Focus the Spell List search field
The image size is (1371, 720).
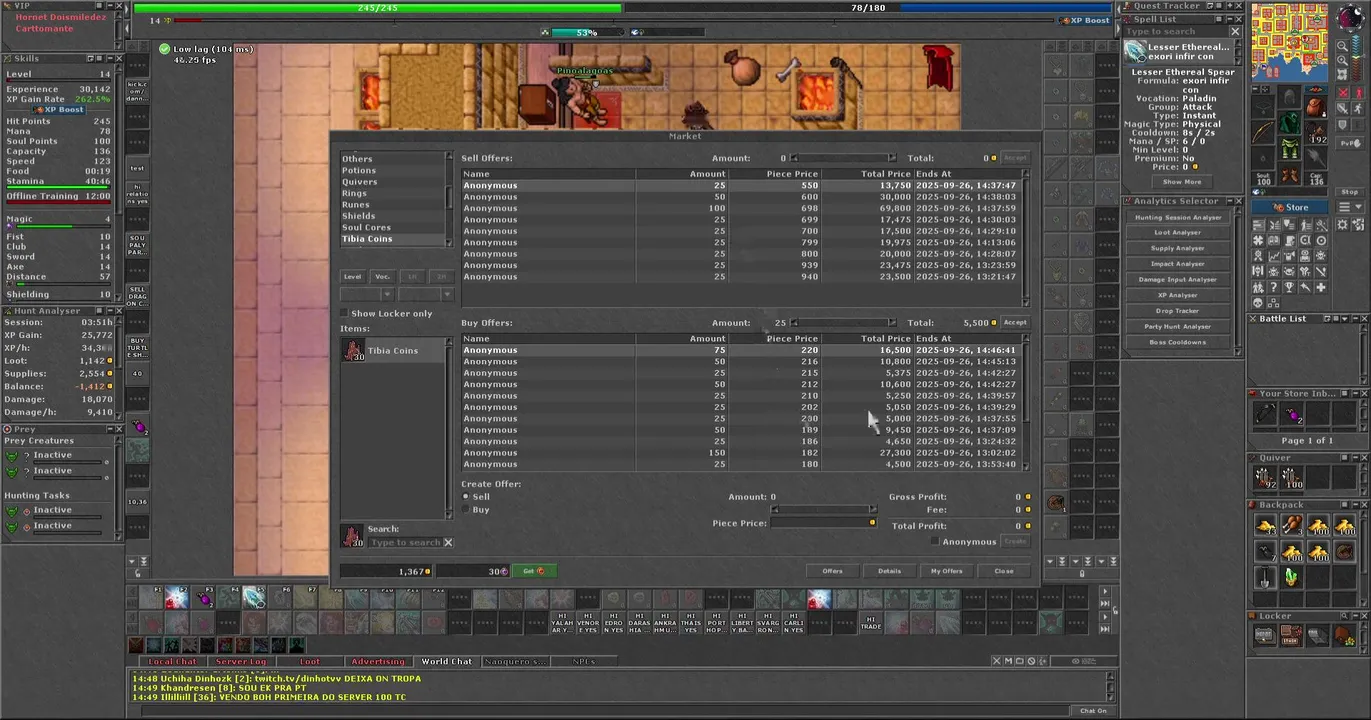1176,31
